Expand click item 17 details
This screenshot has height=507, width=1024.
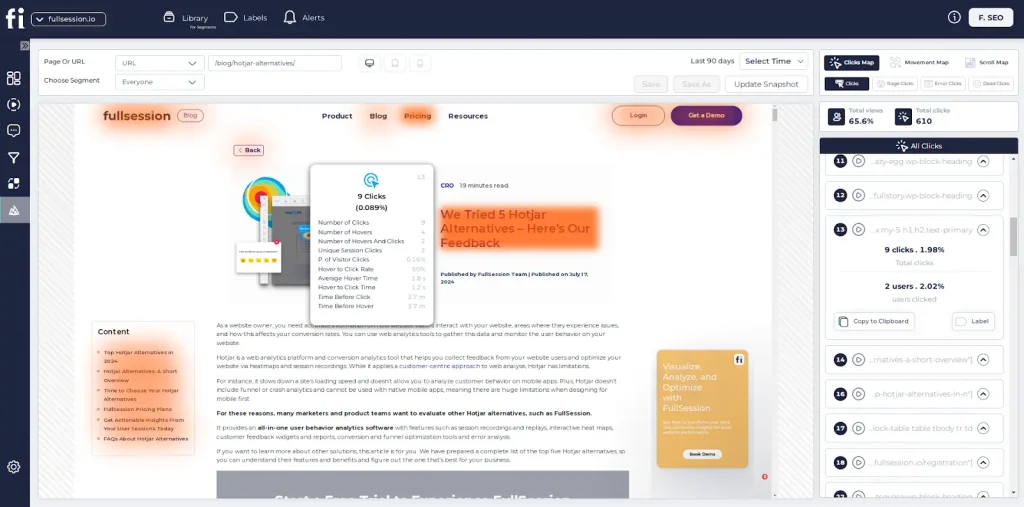[983, 429]
